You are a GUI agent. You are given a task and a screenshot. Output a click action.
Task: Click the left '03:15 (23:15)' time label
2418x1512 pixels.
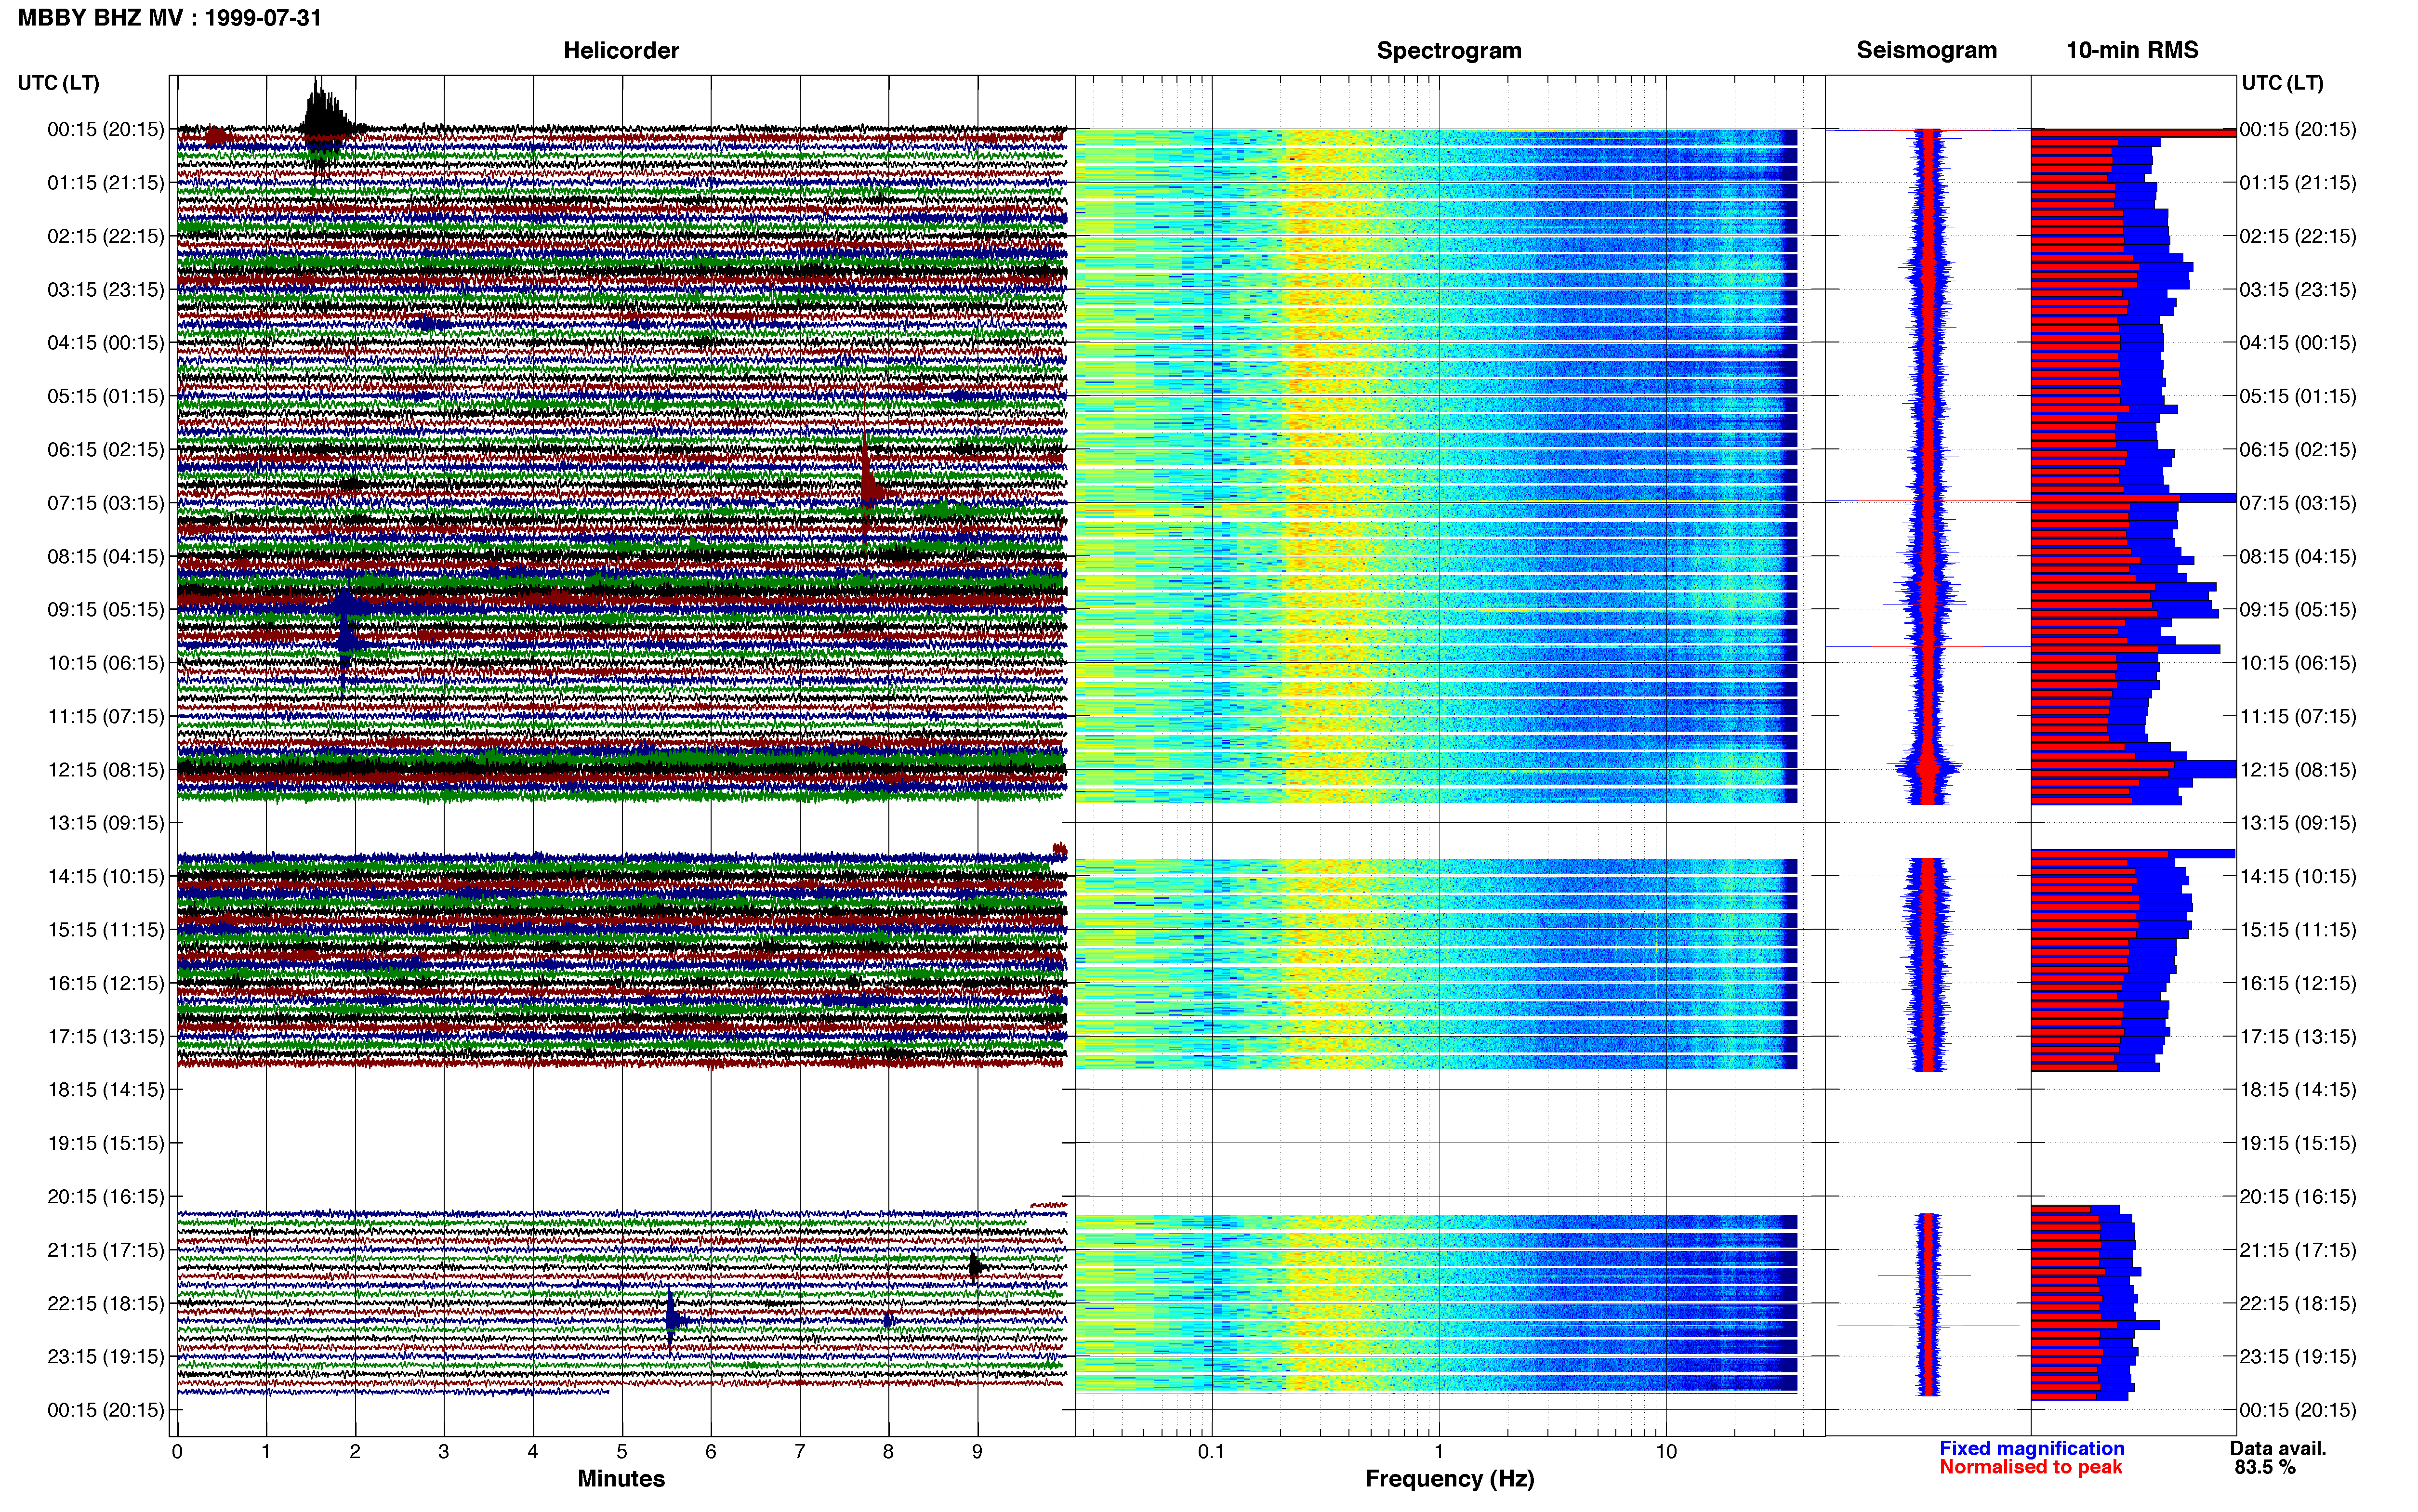[x=105, y=290]
